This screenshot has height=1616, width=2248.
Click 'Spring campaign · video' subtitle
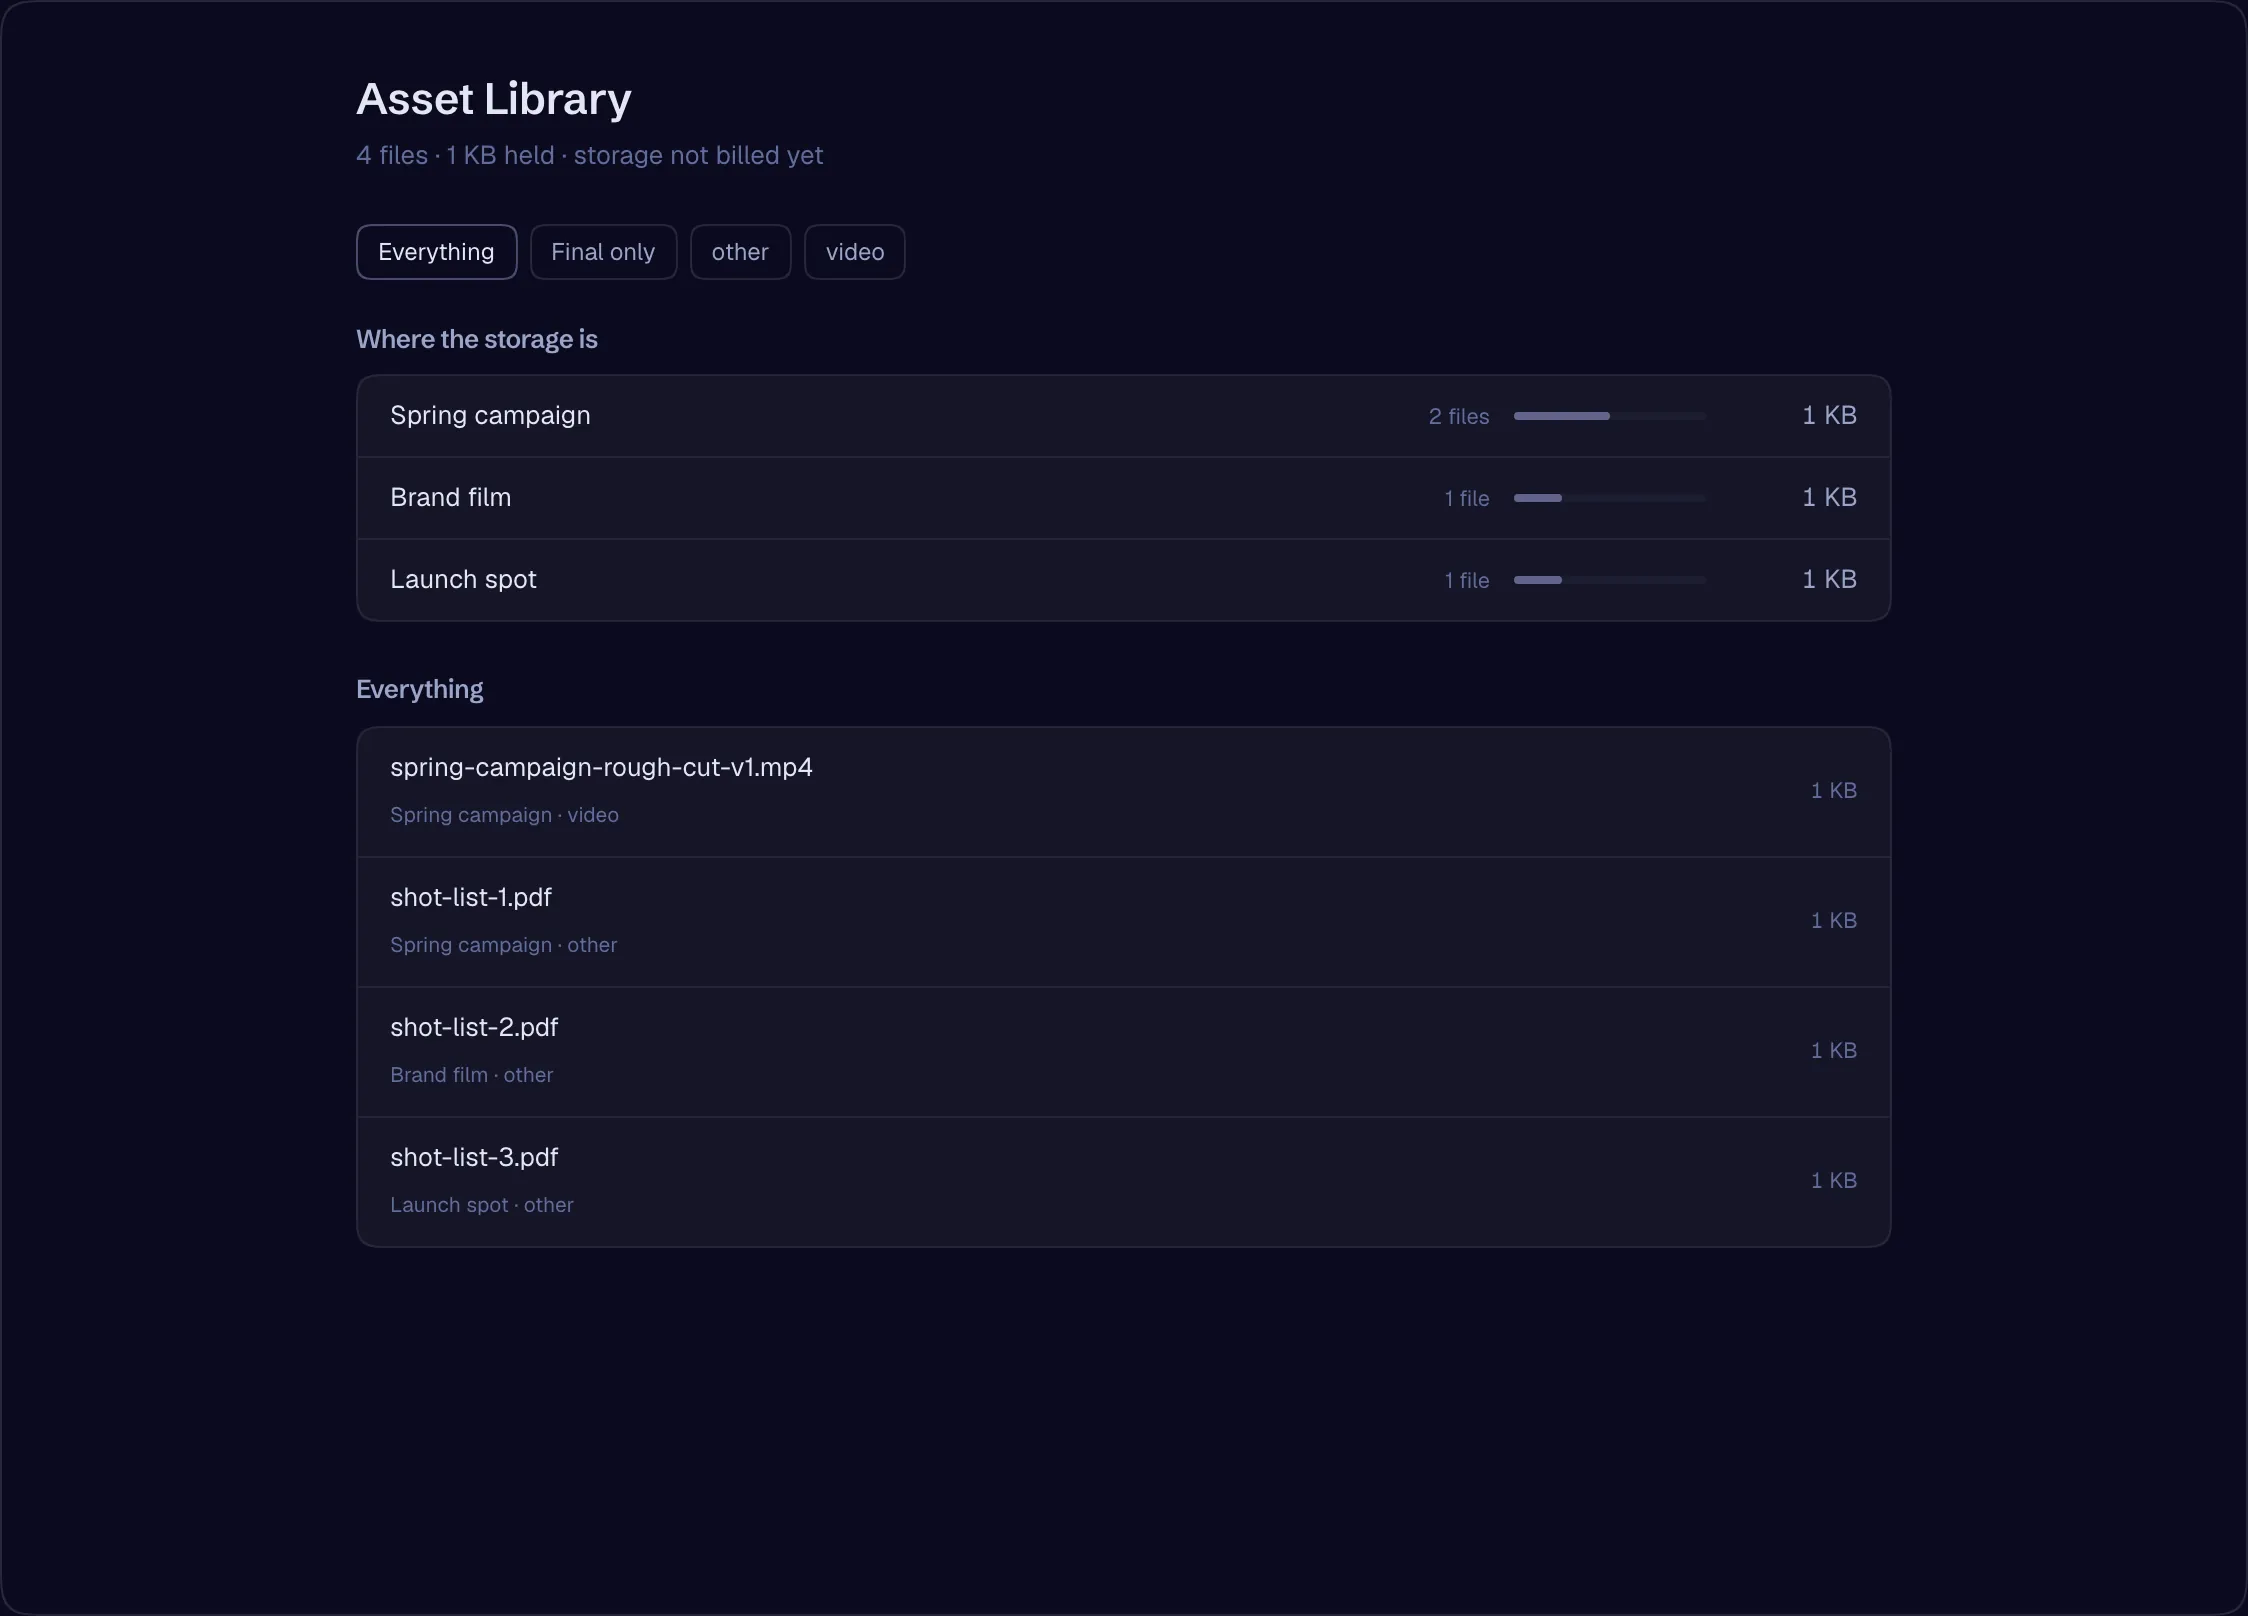pos(504,815)
